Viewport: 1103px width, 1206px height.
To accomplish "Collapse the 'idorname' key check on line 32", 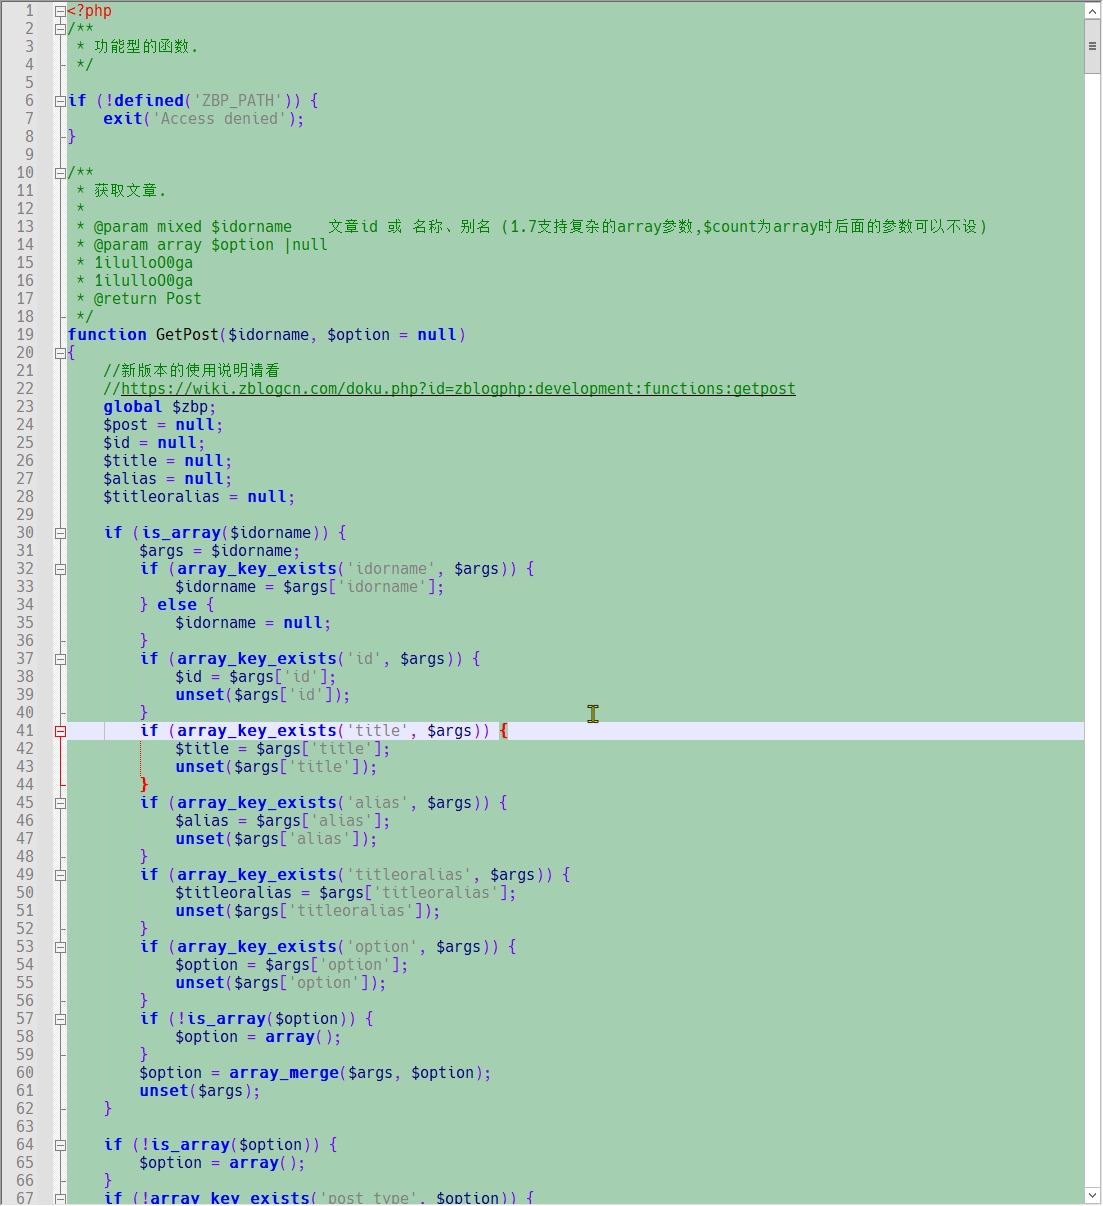I will click(60, 569).
